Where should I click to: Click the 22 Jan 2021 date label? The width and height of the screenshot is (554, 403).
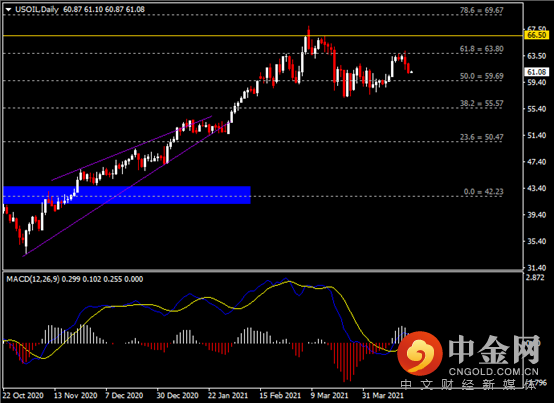point(228,395)
